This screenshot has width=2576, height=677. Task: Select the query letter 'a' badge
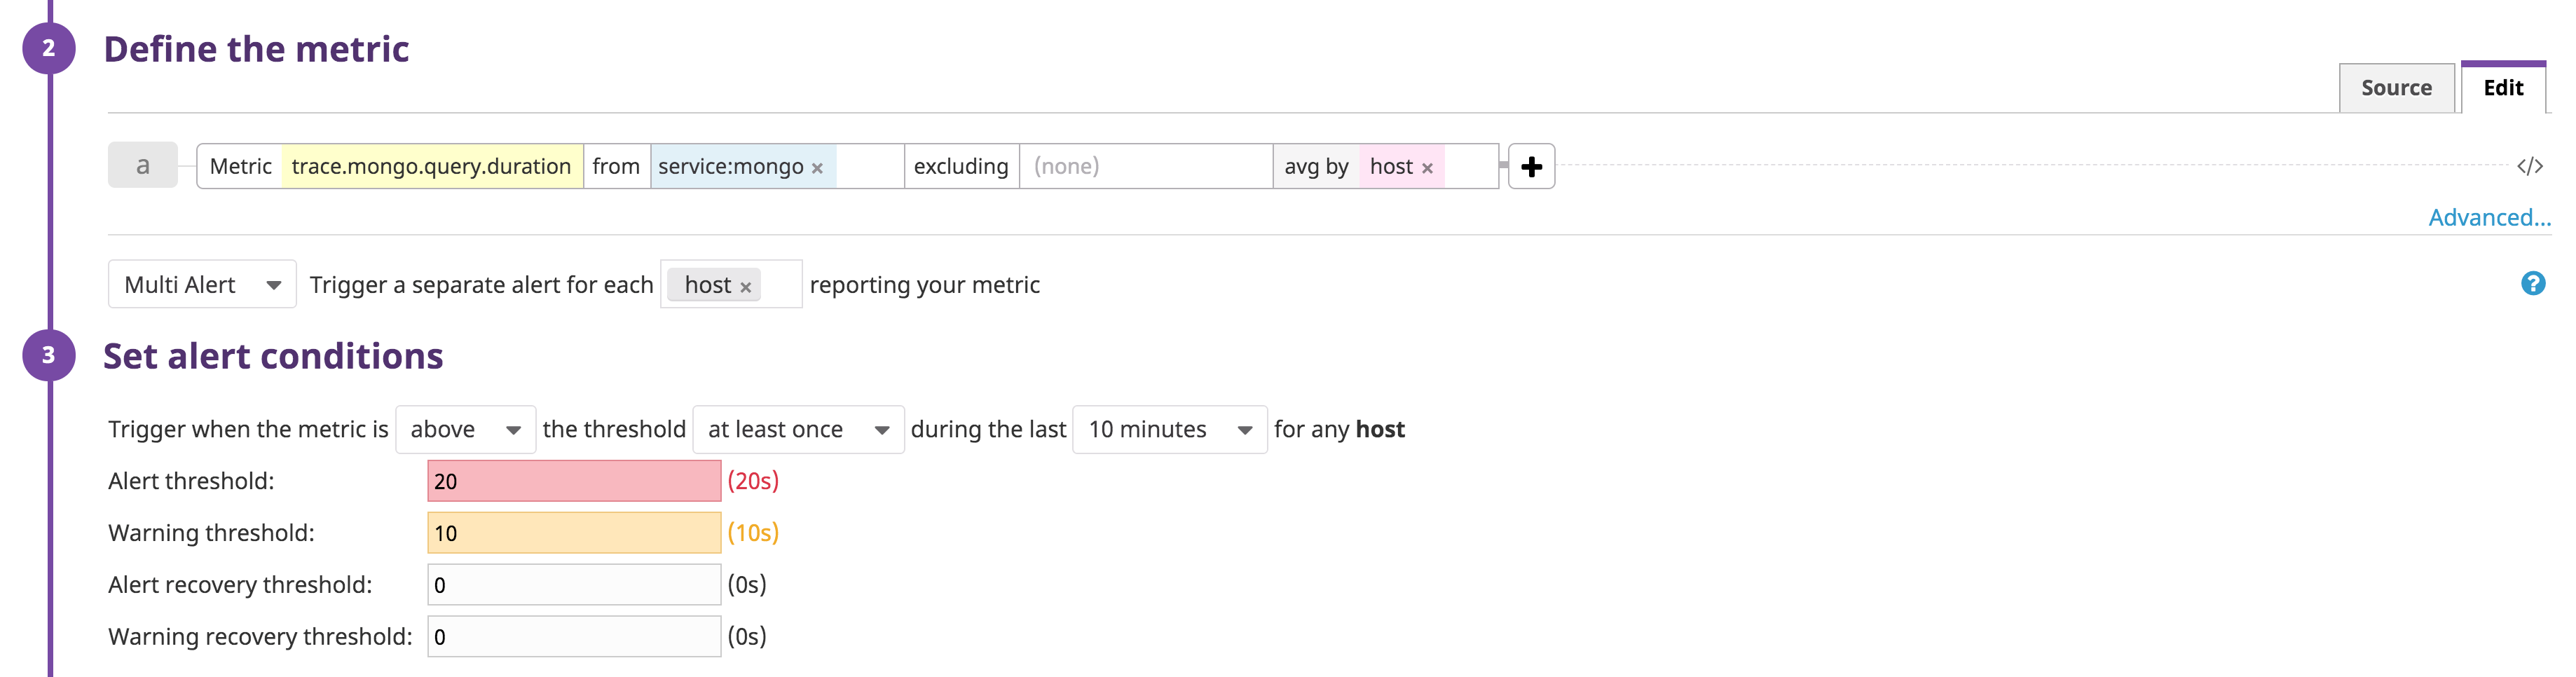point(142,166)
